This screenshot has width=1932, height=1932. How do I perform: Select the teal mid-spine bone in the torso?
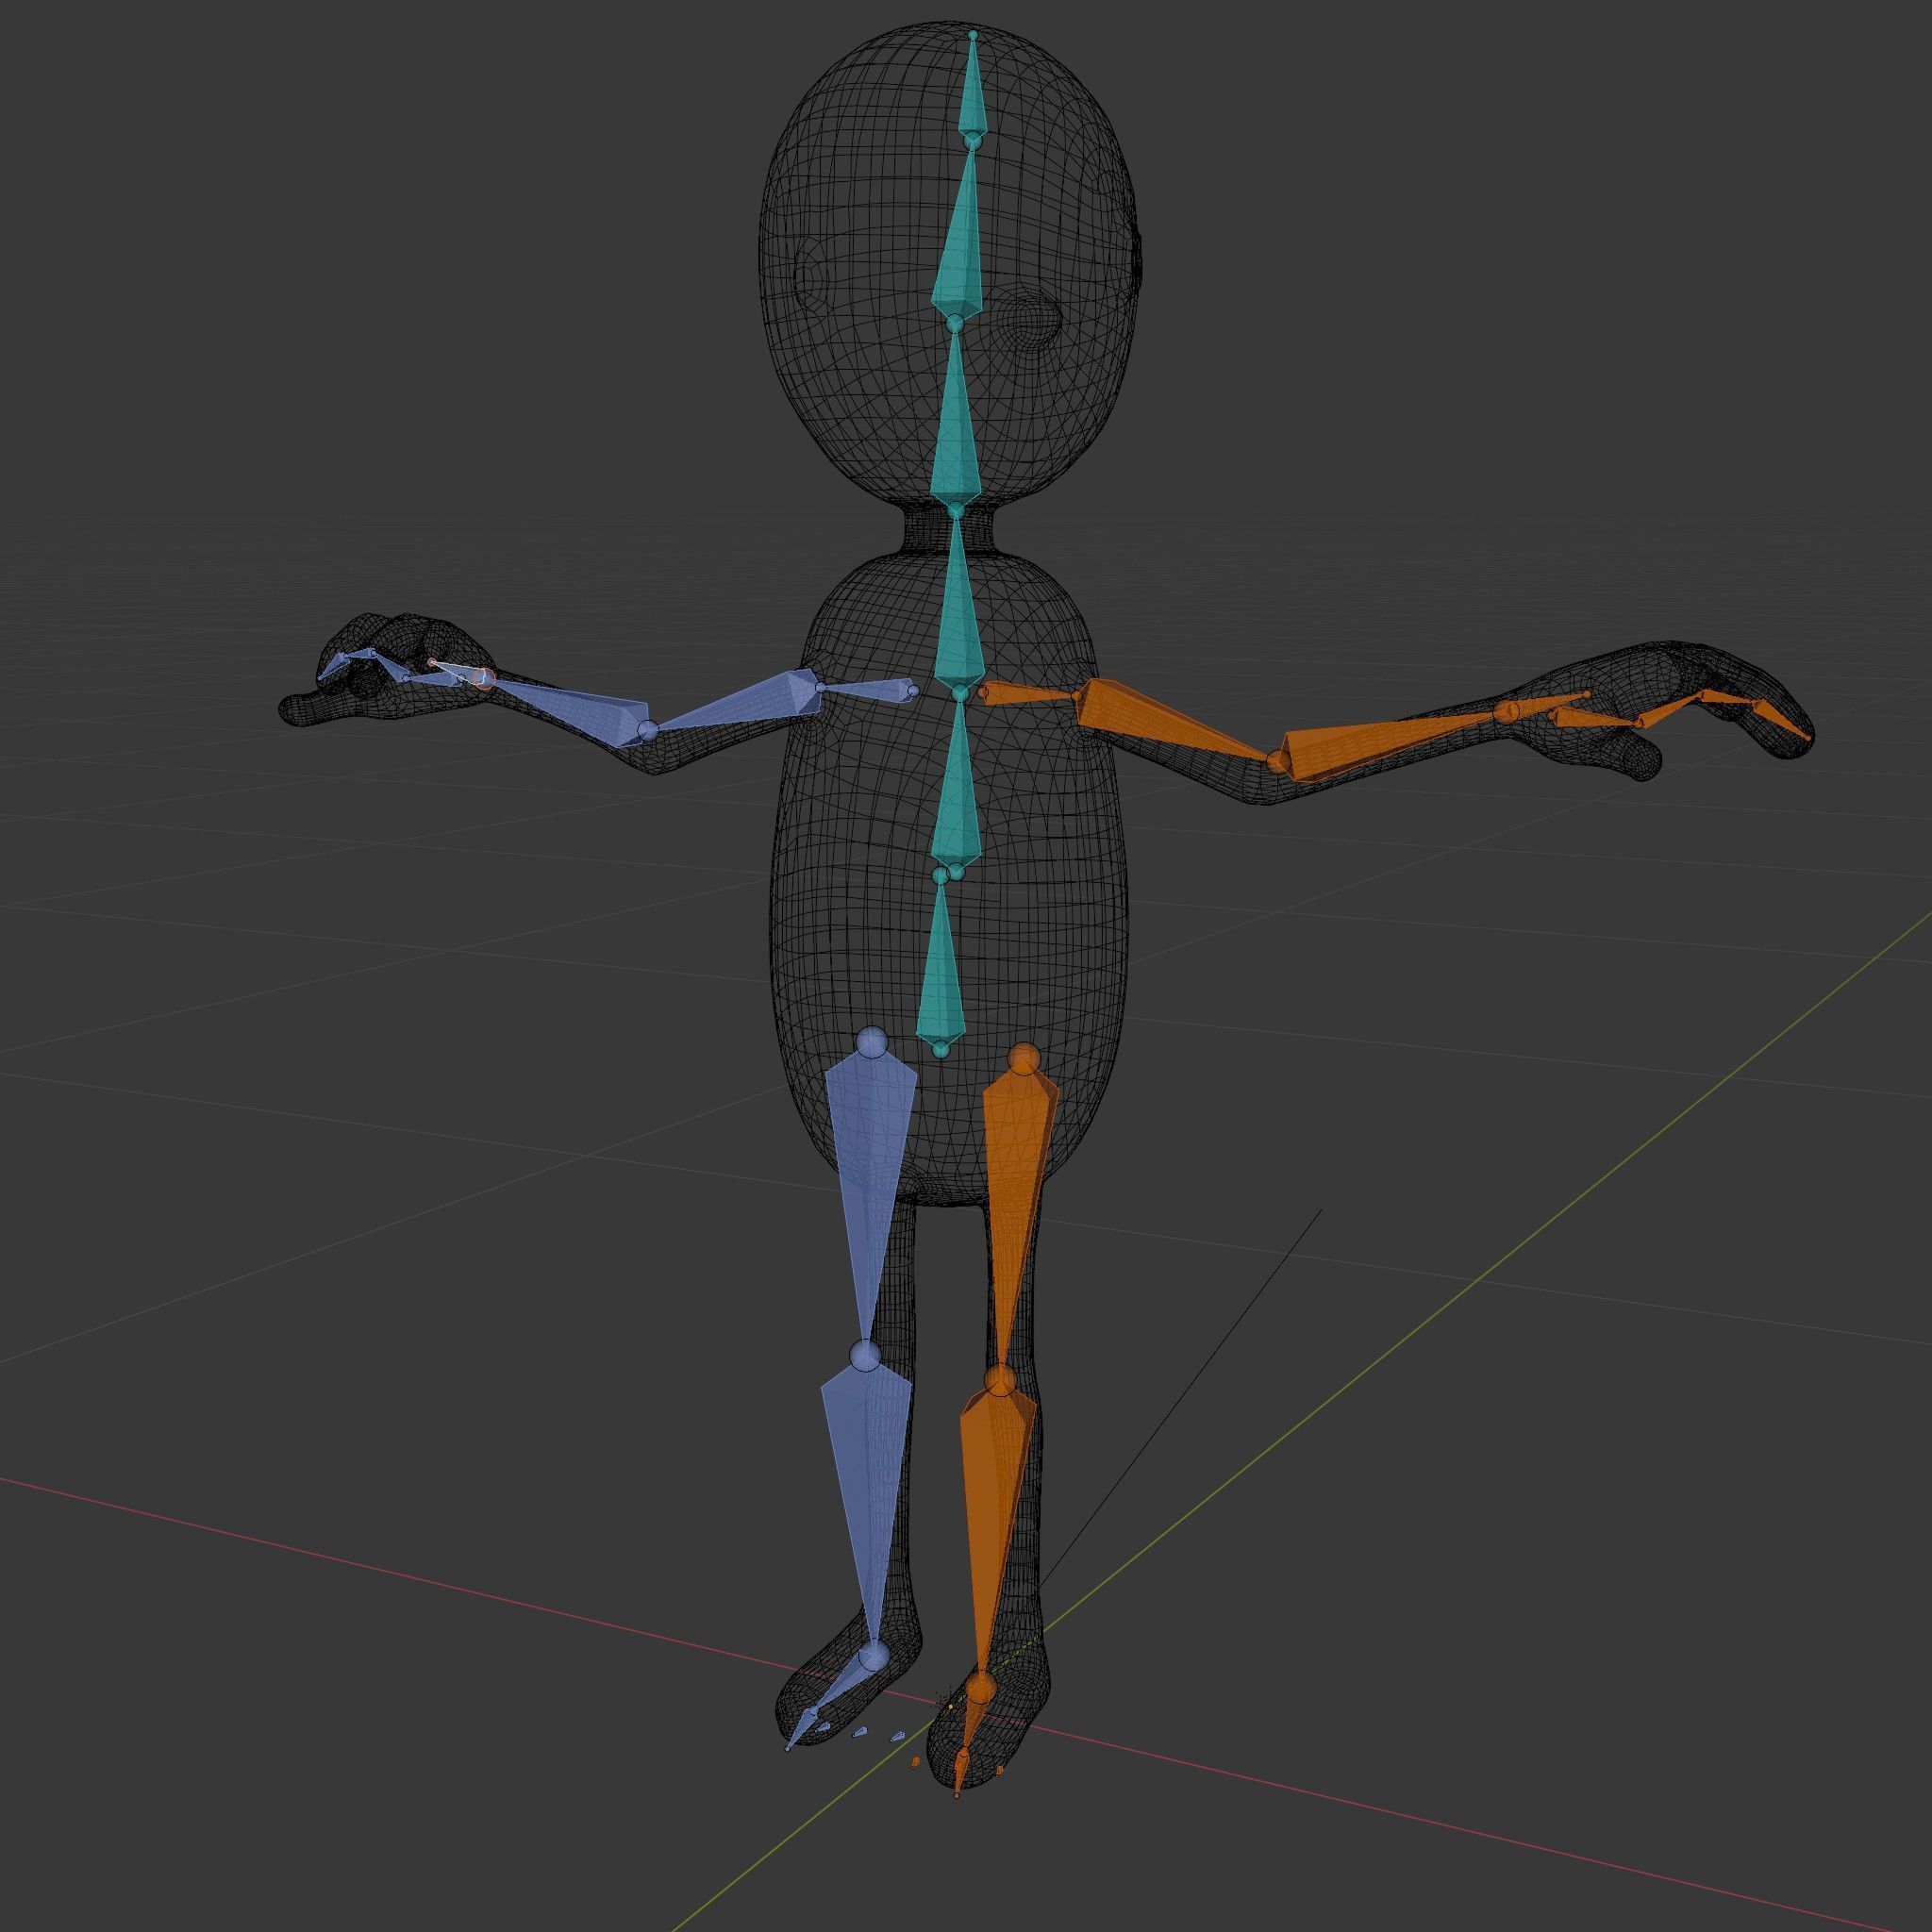pyautogui.click(x=958, y=785)
